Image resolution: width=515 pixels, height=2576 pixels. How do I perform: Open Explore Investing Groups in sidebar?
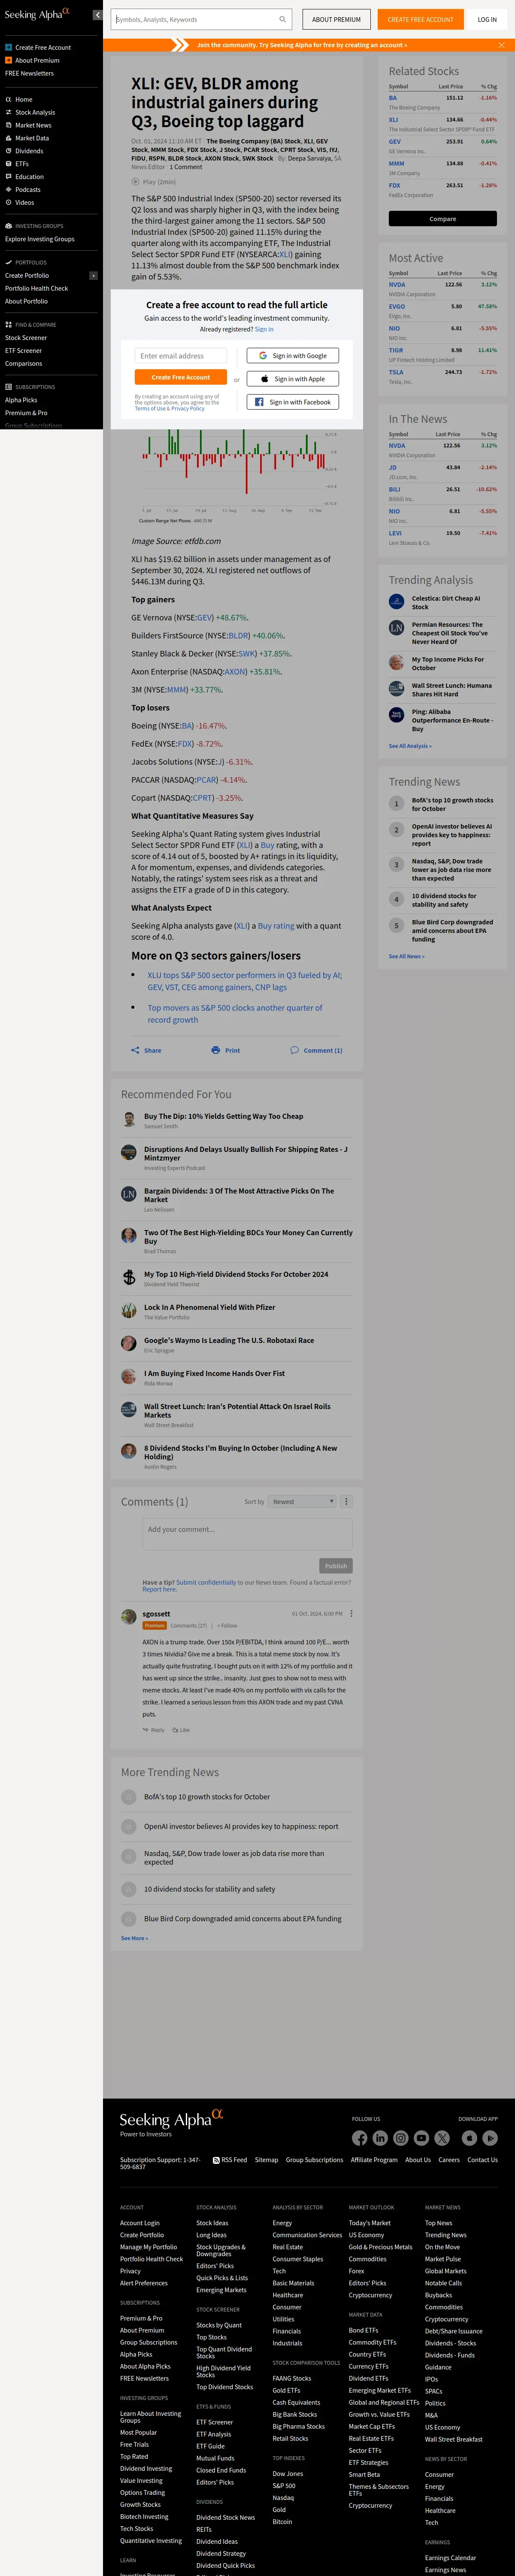click(x=39, y=239)
